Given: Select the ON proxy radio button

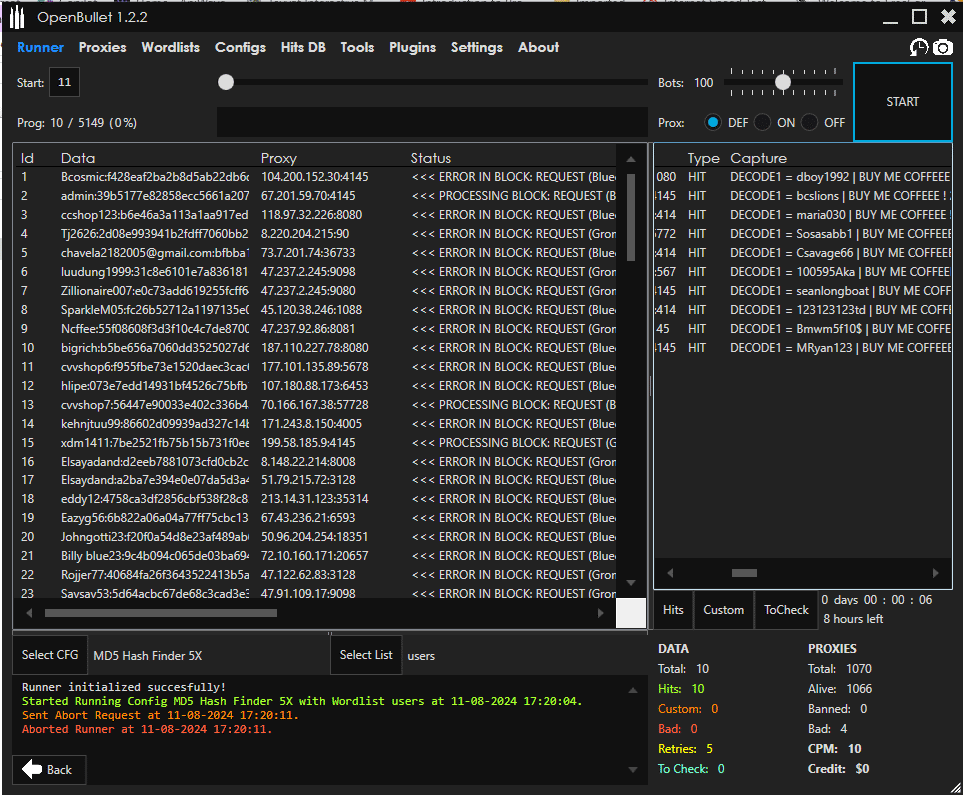Looking at the screenshot, I should (x=763, y=122).
